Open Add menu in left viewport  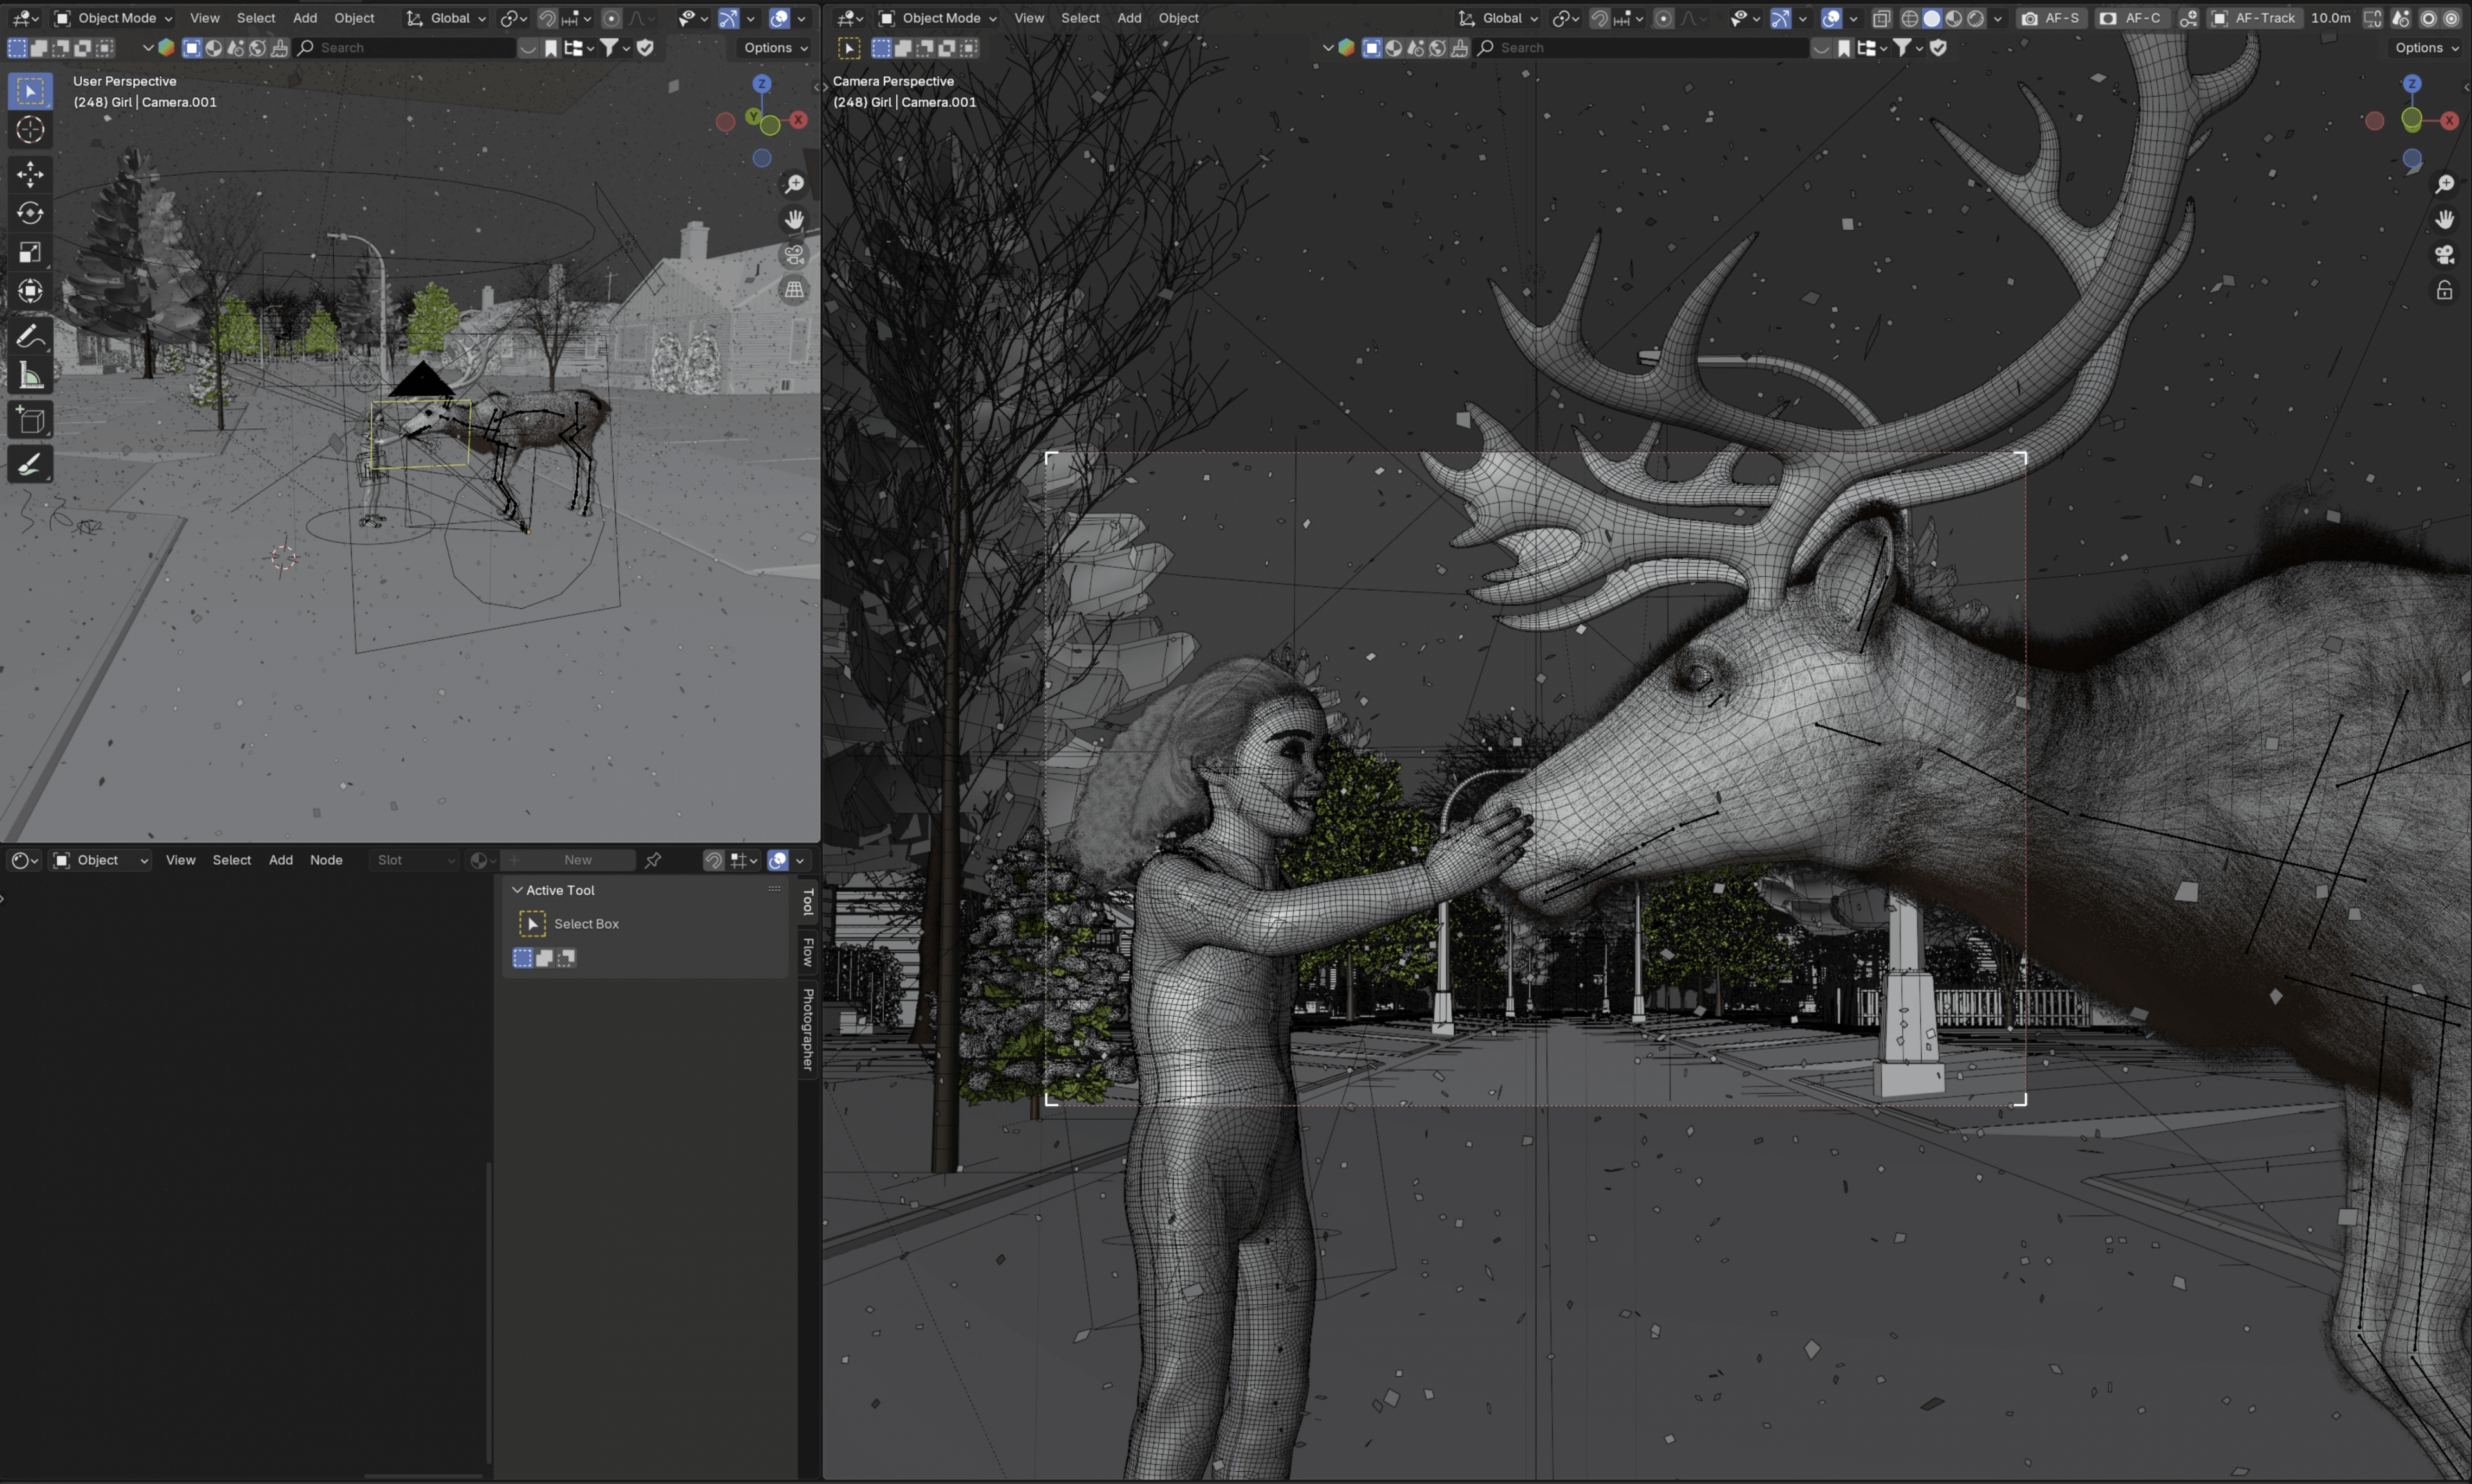pyautogui.click(x=305, y=18)
